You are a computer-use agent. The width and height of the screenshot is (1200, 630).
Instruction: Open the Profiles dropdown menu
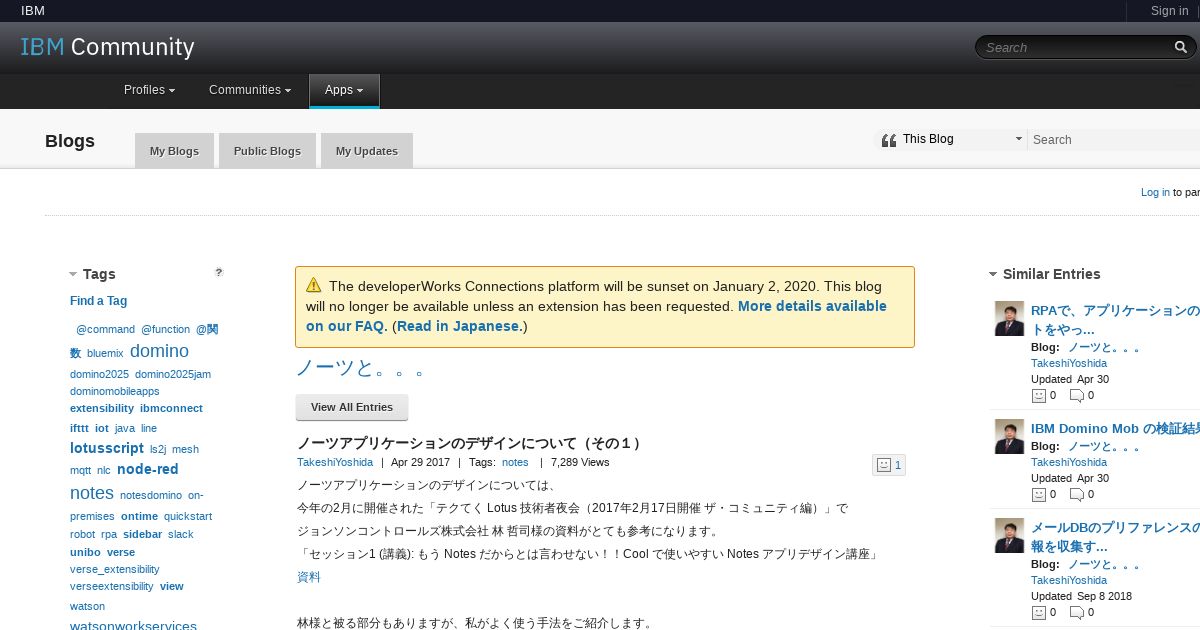pos(149,90)
